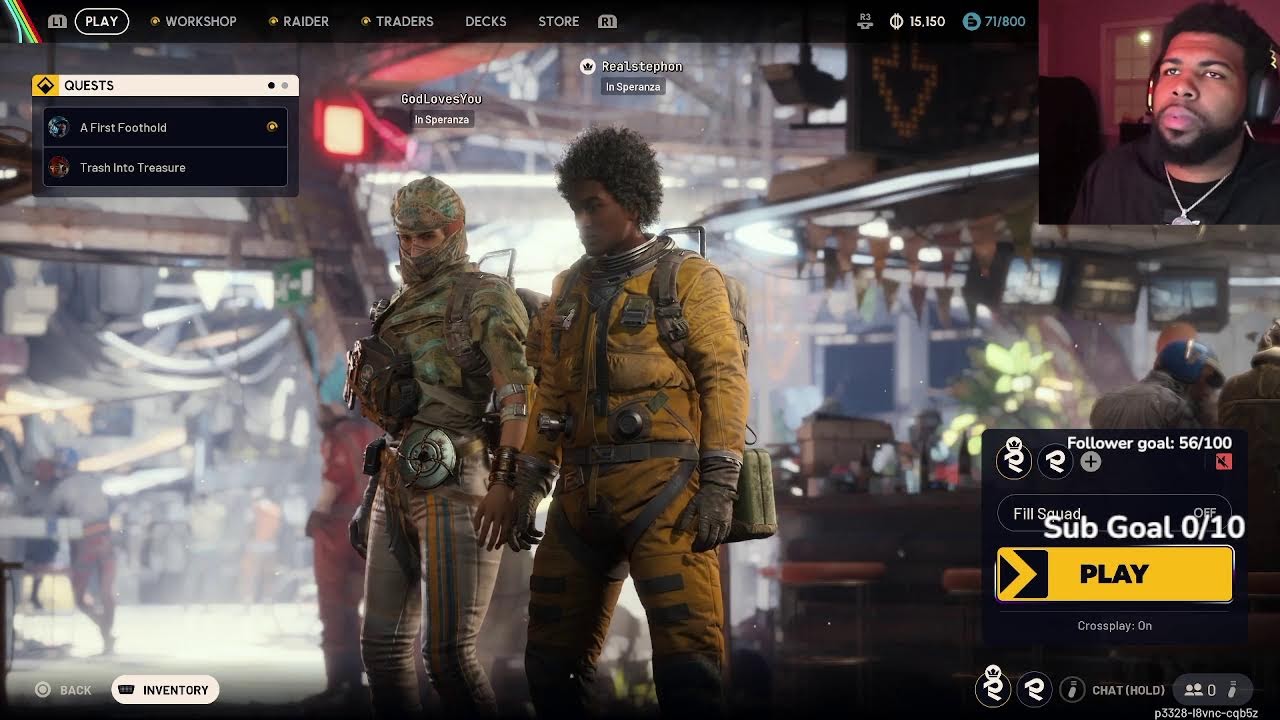Open the friends list showing 0

[x=1200, y=689]
